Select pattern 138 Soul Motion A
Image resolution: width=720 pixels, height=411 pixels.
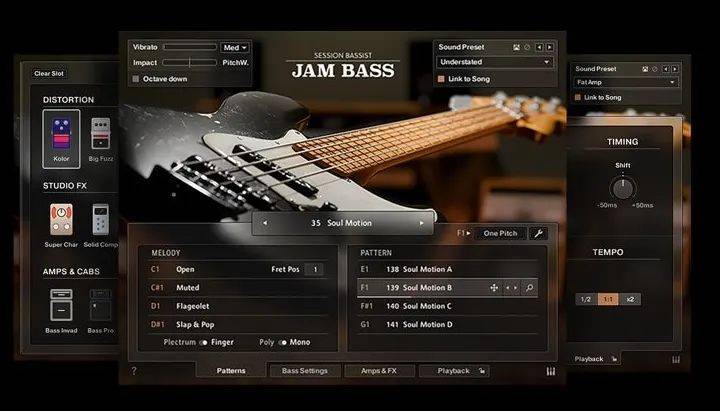click(447, 270)
